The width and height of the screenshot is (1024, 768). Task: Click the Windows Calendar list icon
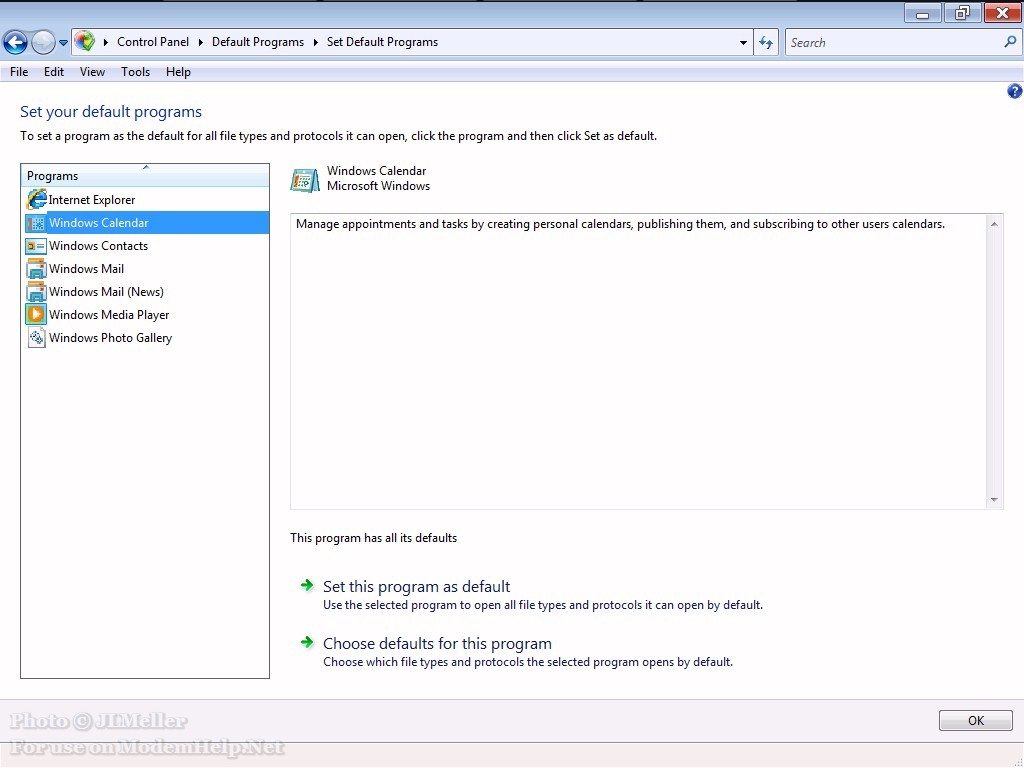pyautogui.click(x=36, y=223)
